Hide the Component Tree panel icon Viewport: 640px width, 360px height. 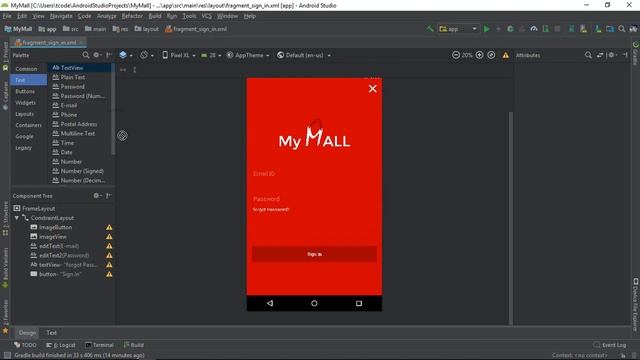(x=109, y=196)
